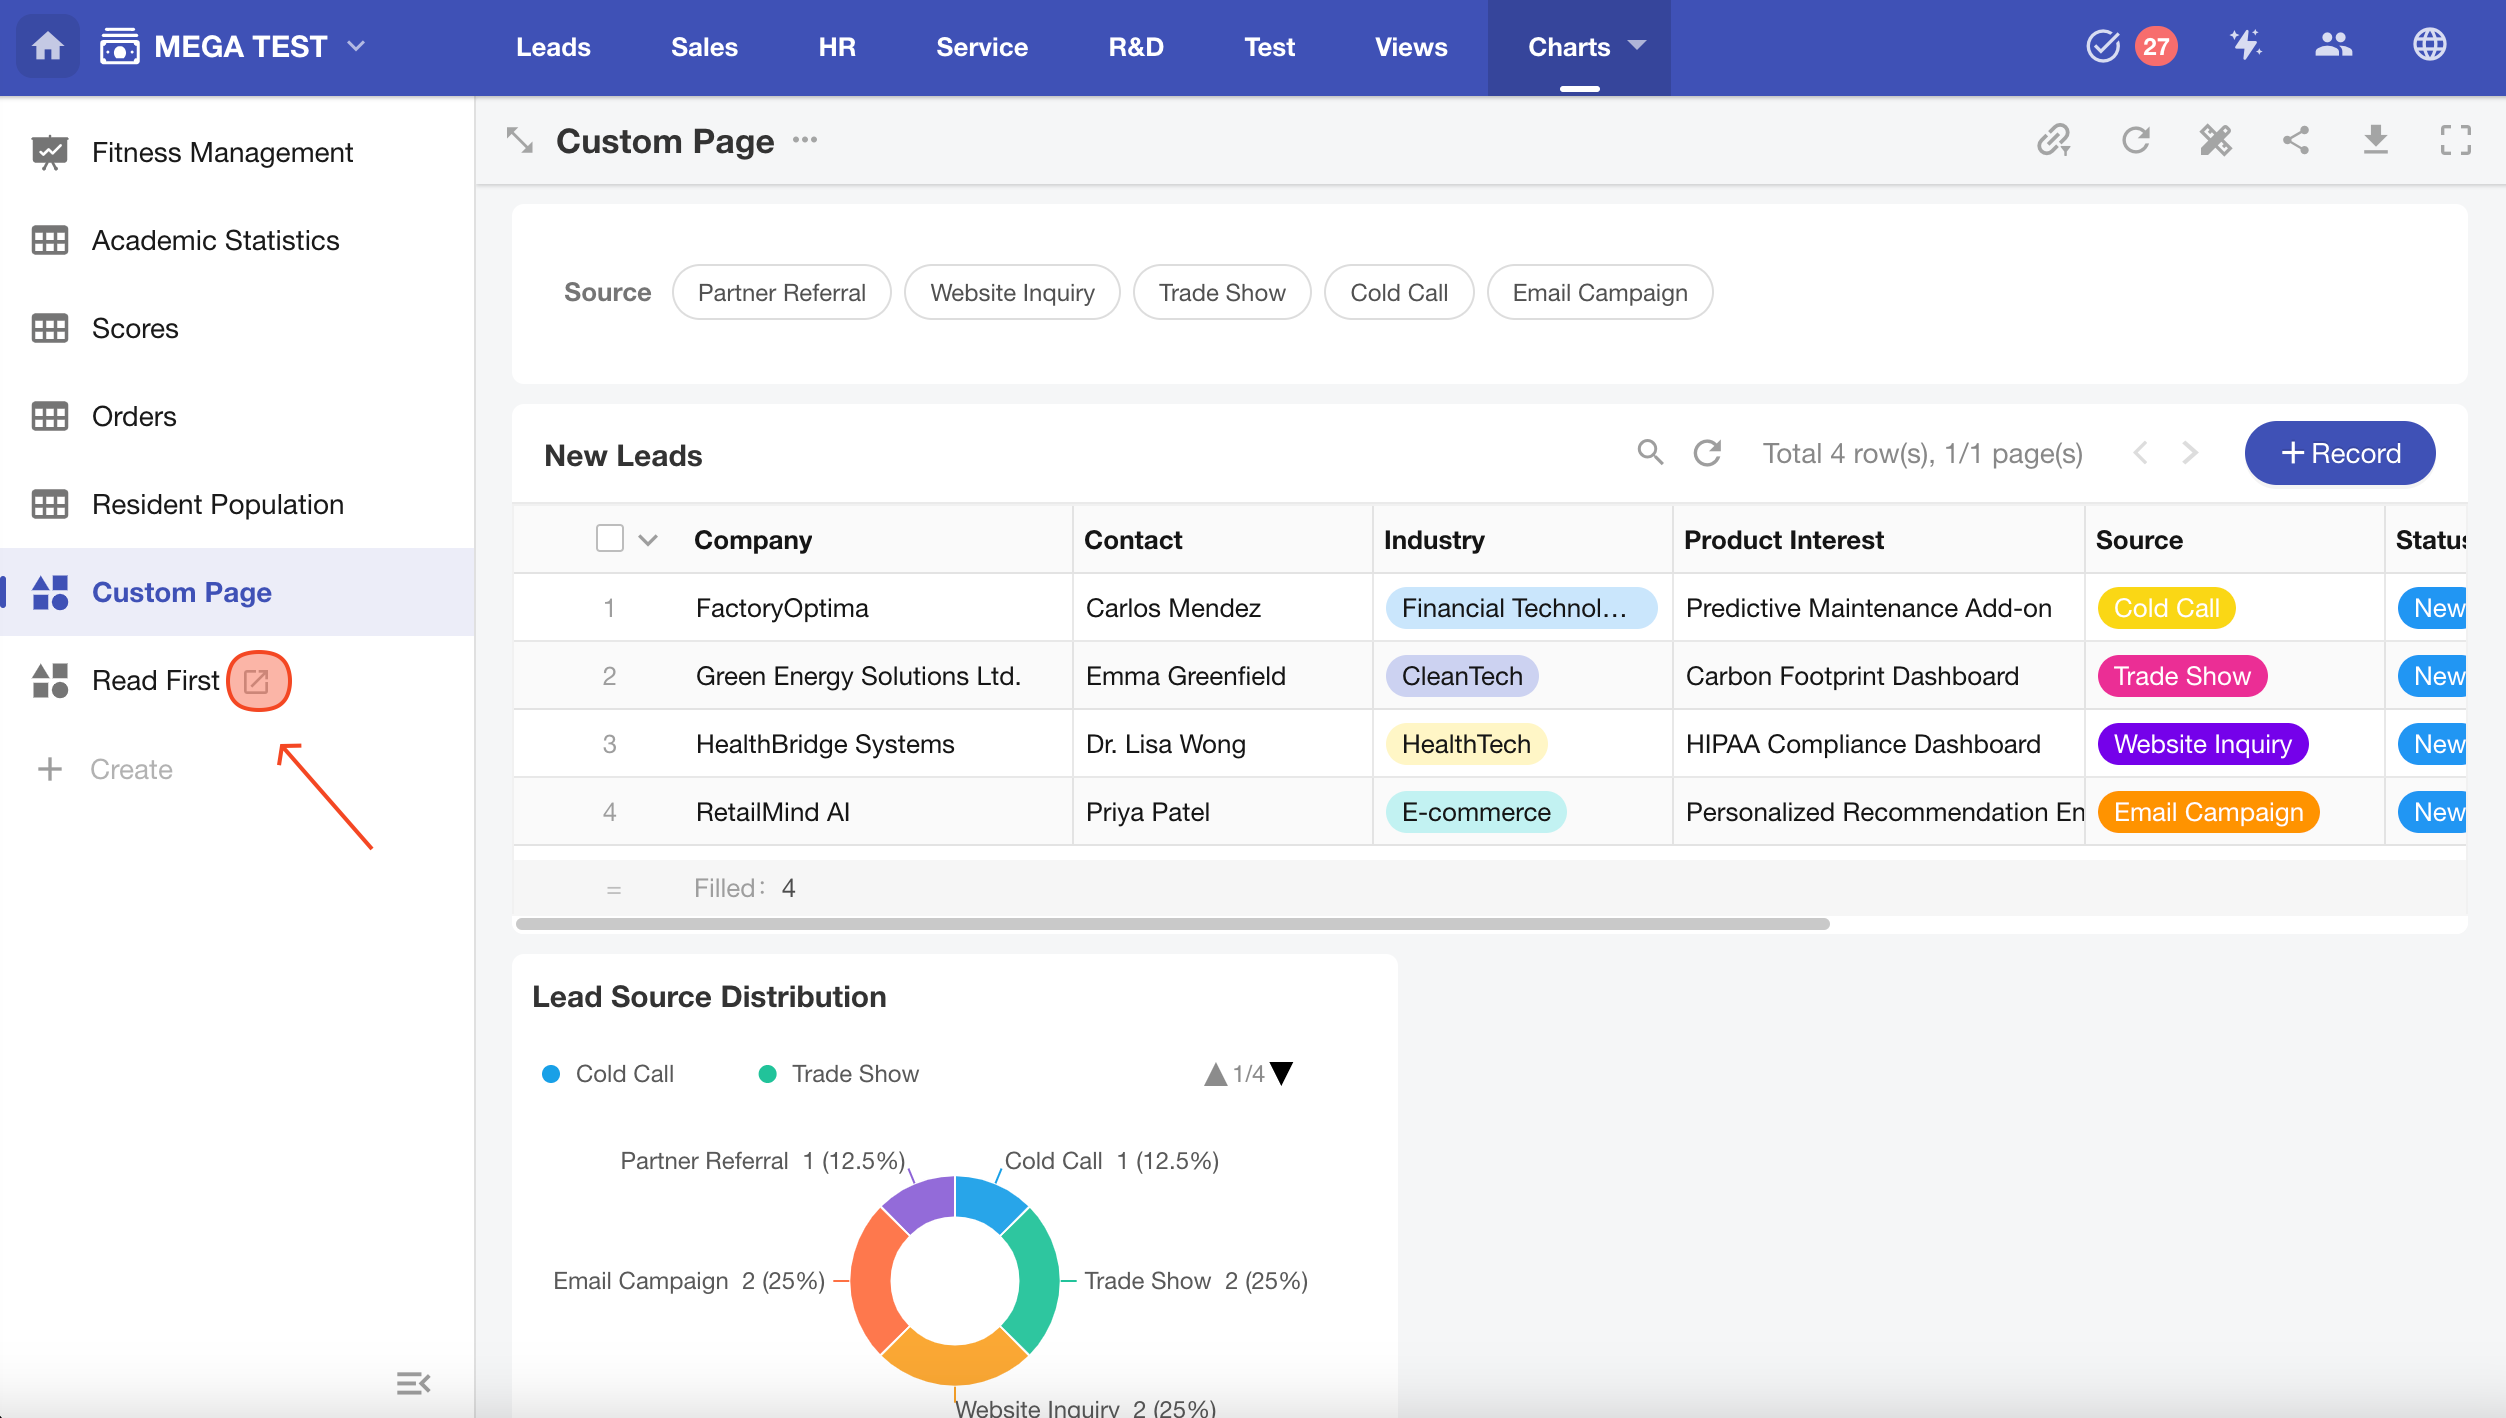Click the download icon in page header

2375,140
